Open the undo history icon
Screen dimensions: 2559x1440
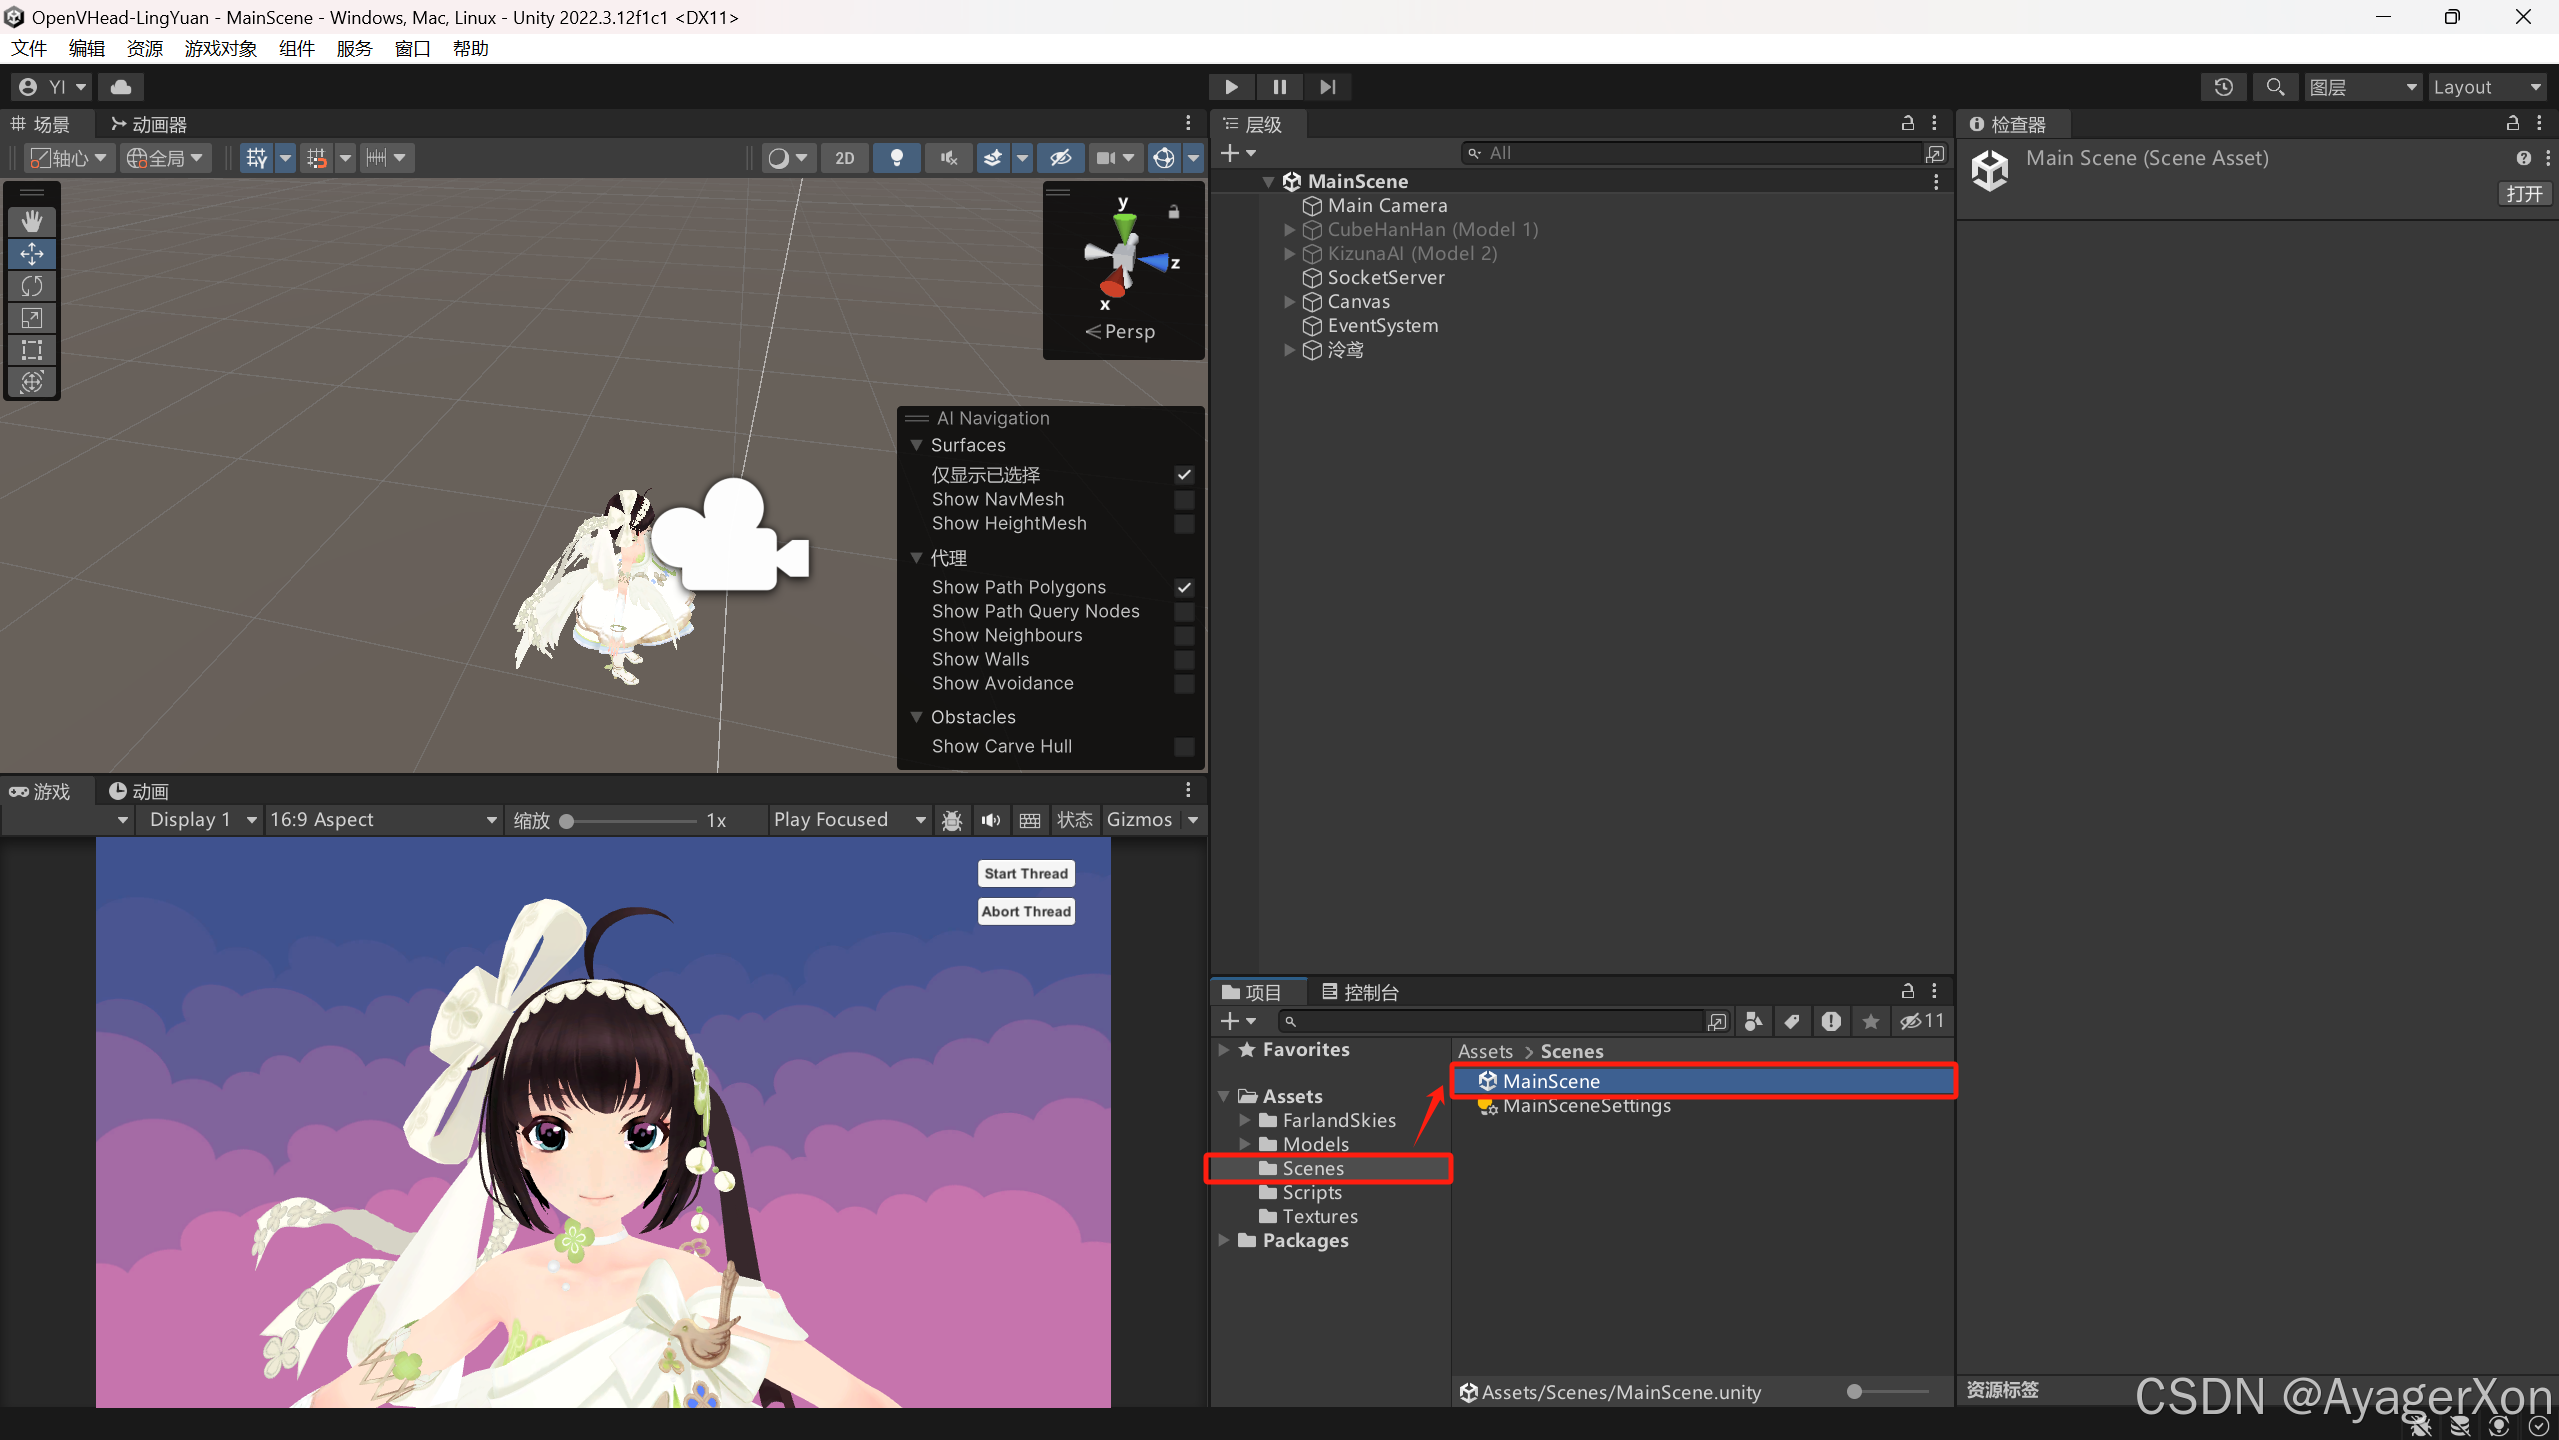pyautogui.click(x=2224, y=87)
